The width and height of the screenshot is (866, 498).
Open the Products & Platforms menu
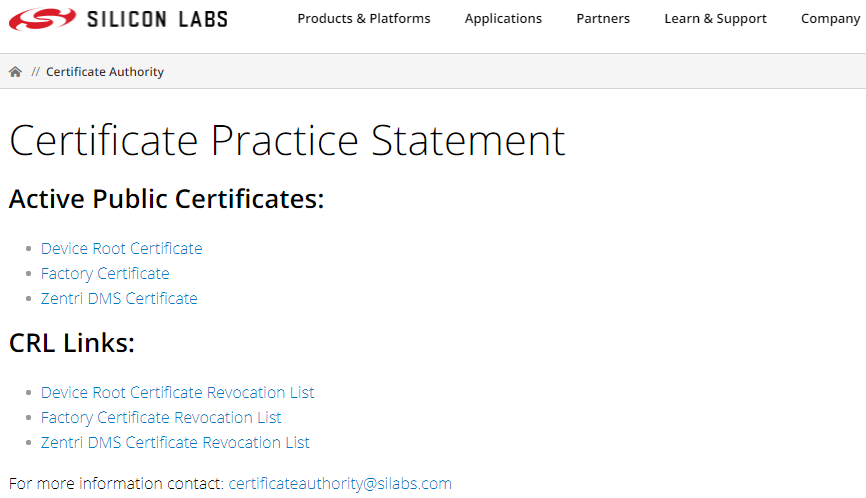[364, 19]
